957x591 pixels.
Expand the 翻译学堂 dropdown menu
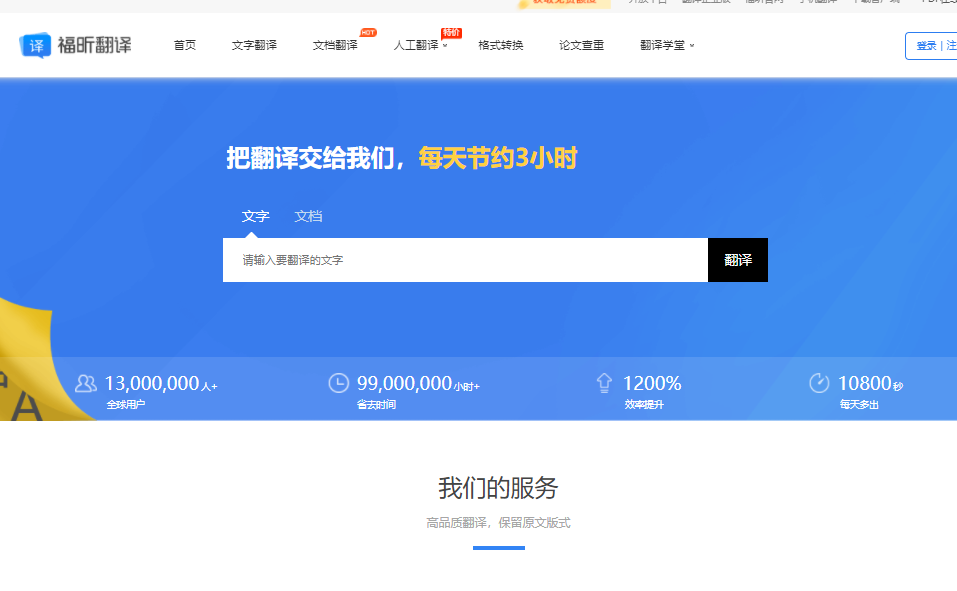click(x=663, y=45)
